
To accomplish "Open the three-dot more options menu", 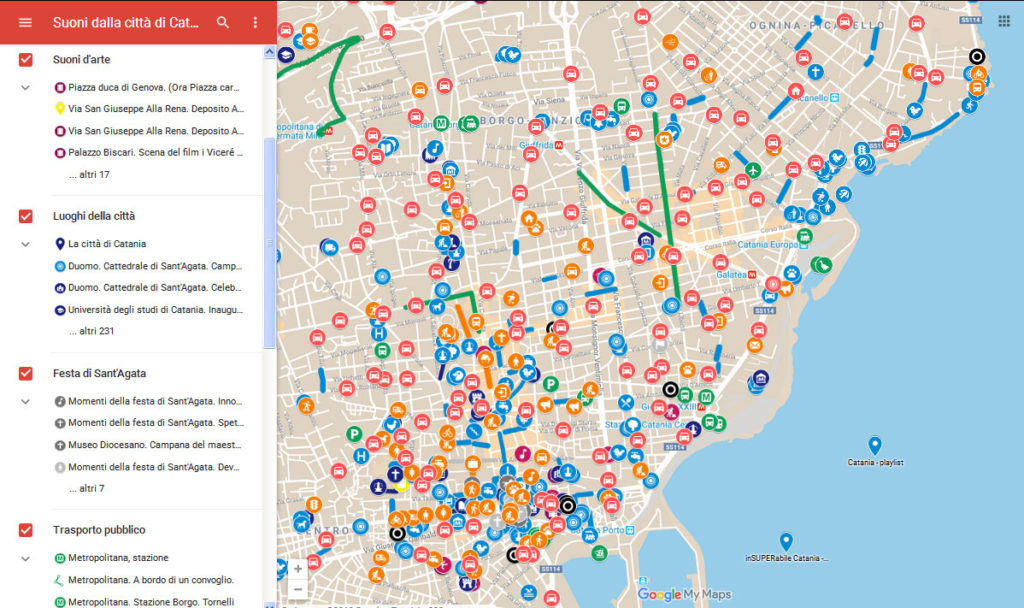I will pos(255,22).
